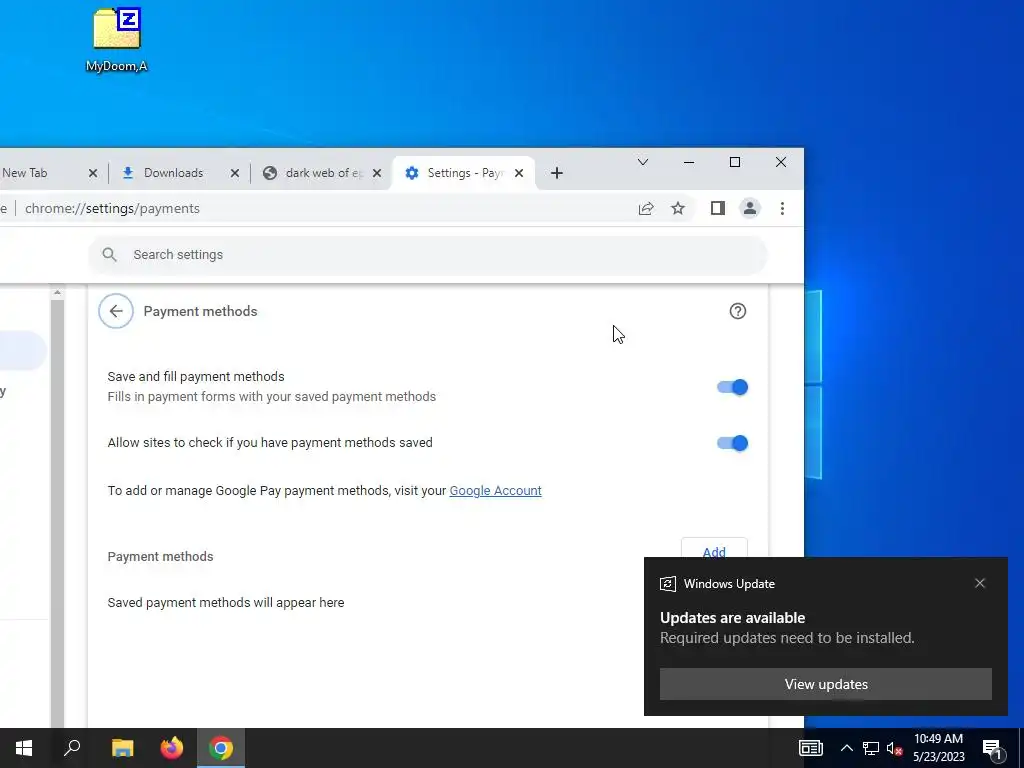Click the 'Payment methods' page heading
This screenshot has width=1024, height=768.
200,312
